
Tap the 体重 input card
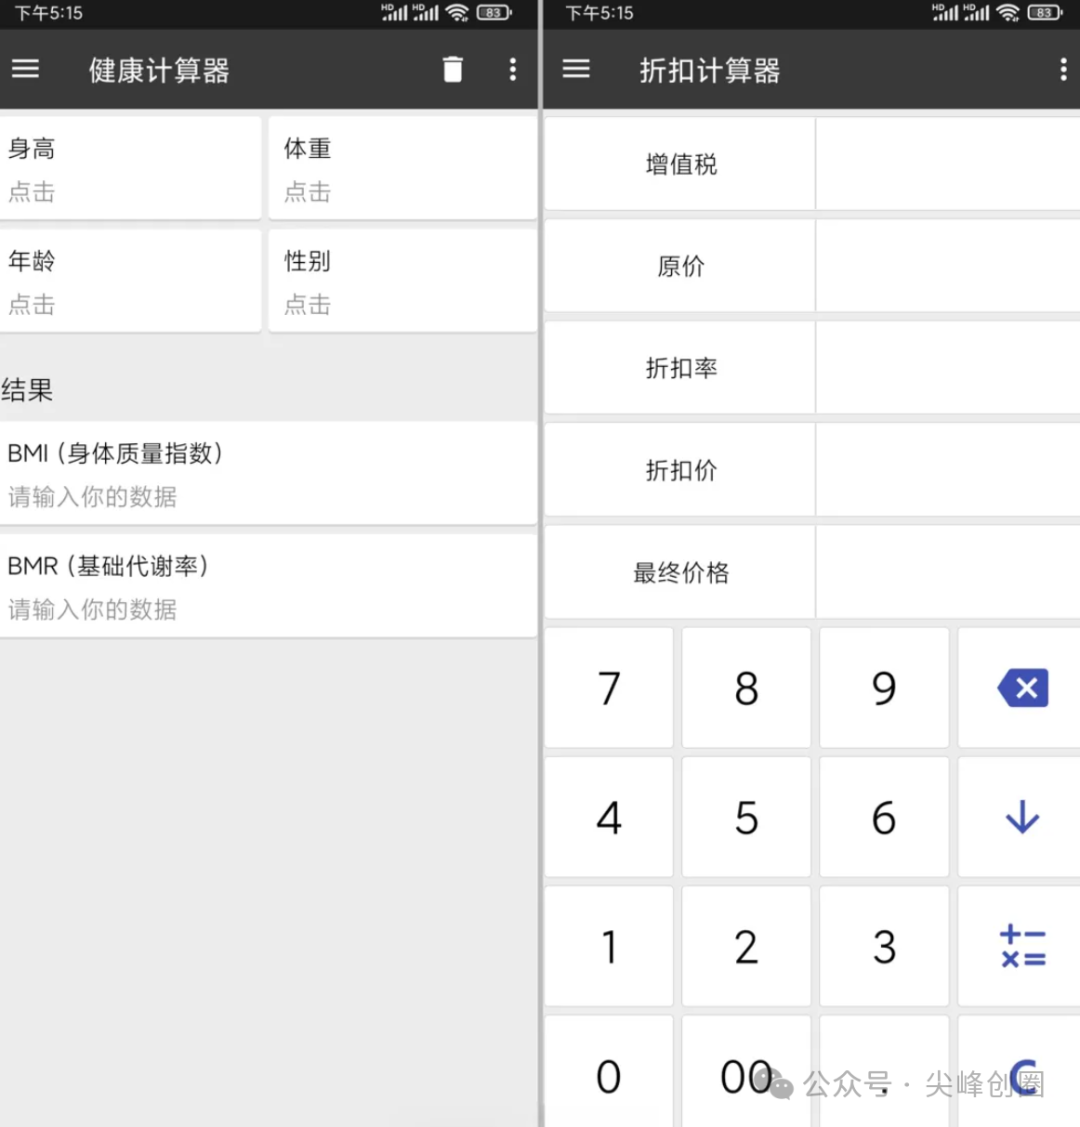click(402, 168)
